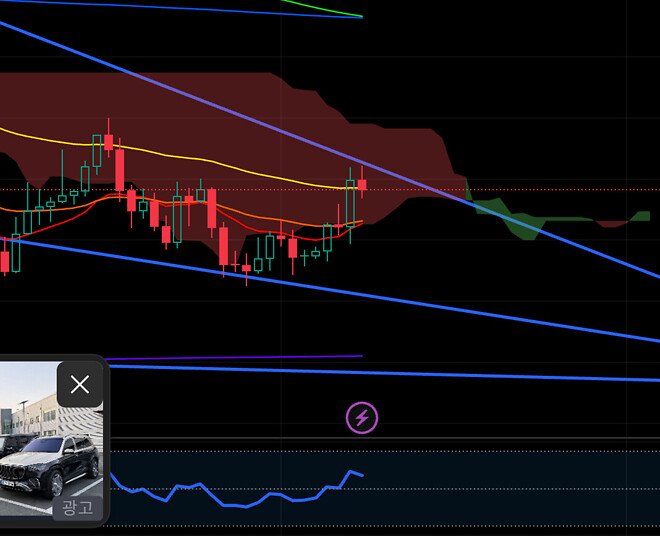The height and width of the screenshot is (536, 660).
Task: Select the orange moving average line
Action: (x=250, y=214)
